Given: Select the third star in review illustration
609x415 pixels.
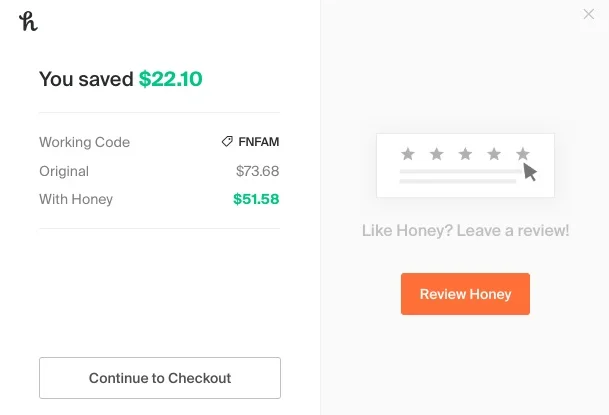Looking at the screenshot, I should [x=465, y=154].
